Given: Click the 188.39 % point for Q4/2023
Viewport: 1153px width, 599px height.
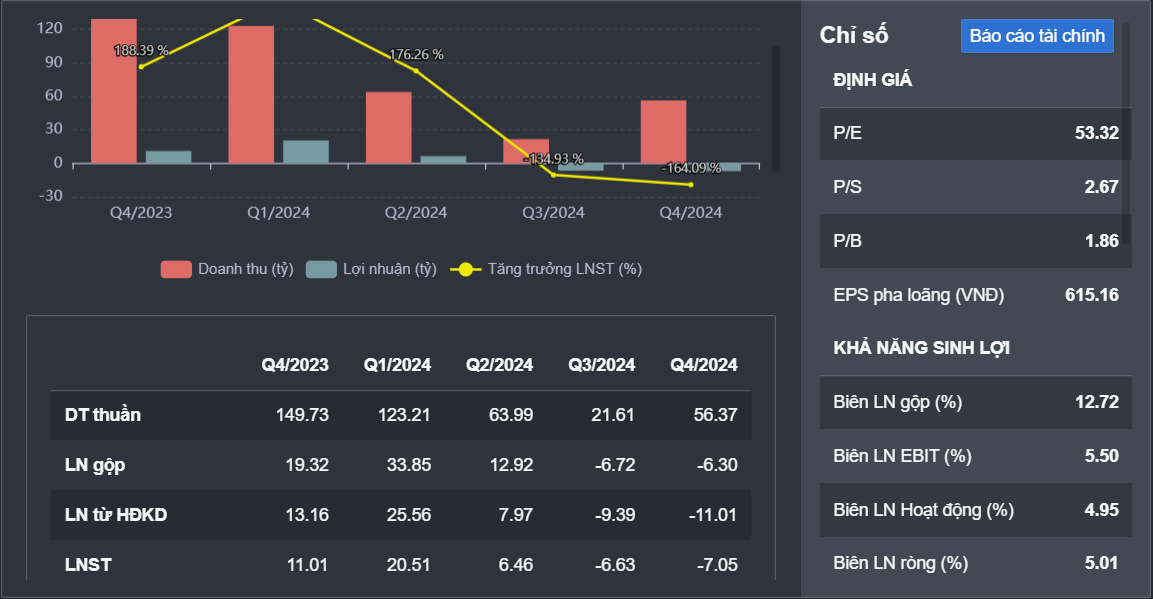Looking at the screenshot, I should tap(141, 66).
